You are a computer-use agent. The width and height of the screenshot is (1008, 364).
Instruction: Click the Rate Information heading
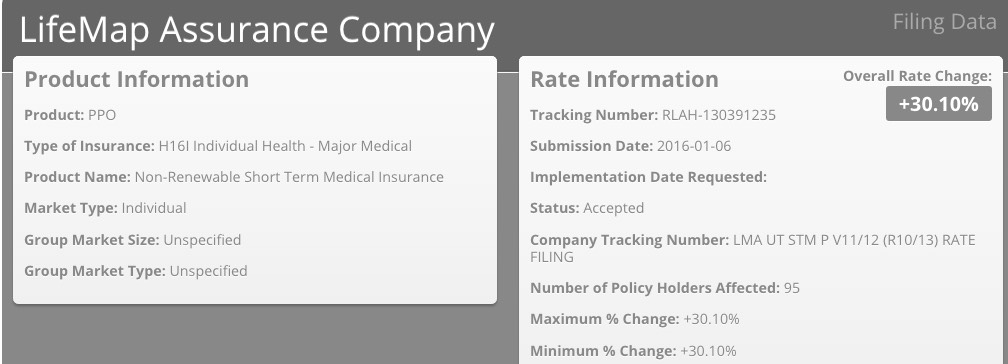(x=624, y=79)
